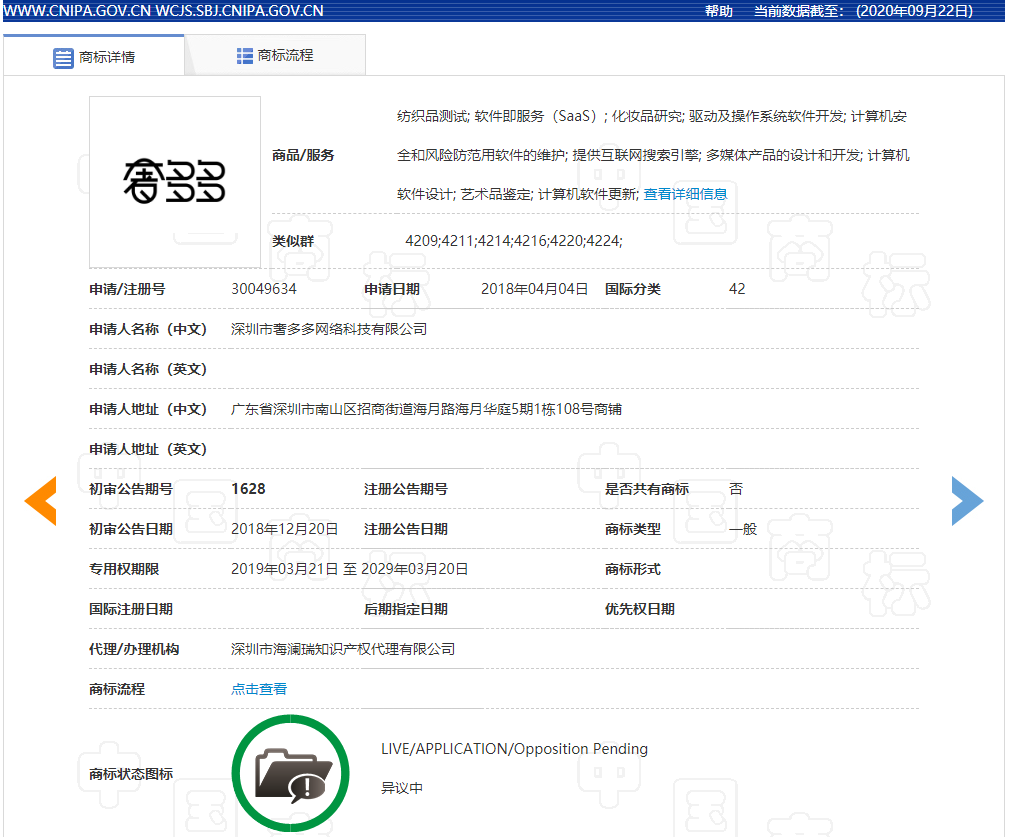Switch to the 商标流程 tab

point(275,56)
